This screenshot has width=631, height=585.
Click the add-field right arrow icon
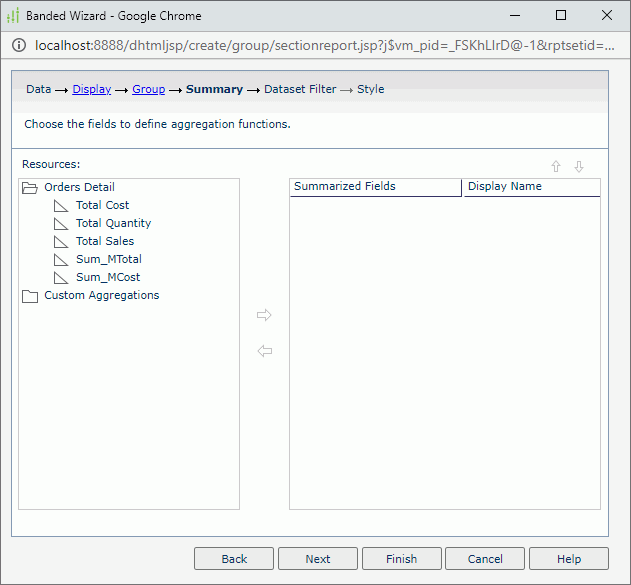coord(264,315)
